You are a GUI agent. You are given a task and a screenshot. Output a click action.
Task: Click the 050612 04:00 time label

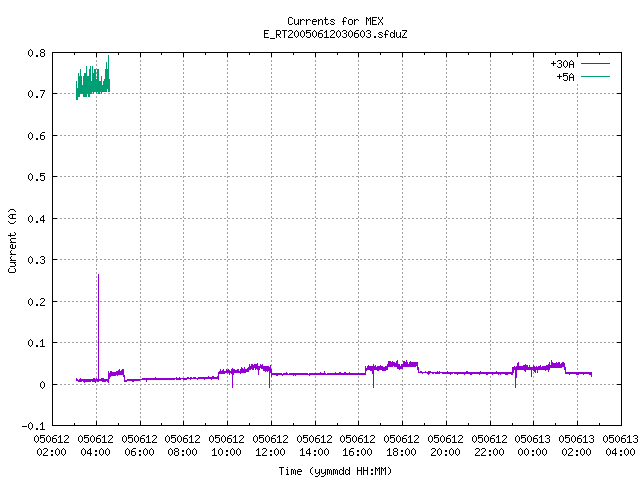tap(96, 446)
